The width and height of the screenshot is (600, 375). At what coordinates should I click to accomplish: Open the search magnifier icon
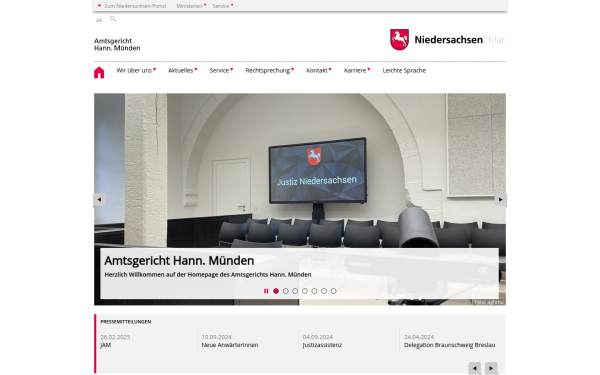[x=113, y=19]
